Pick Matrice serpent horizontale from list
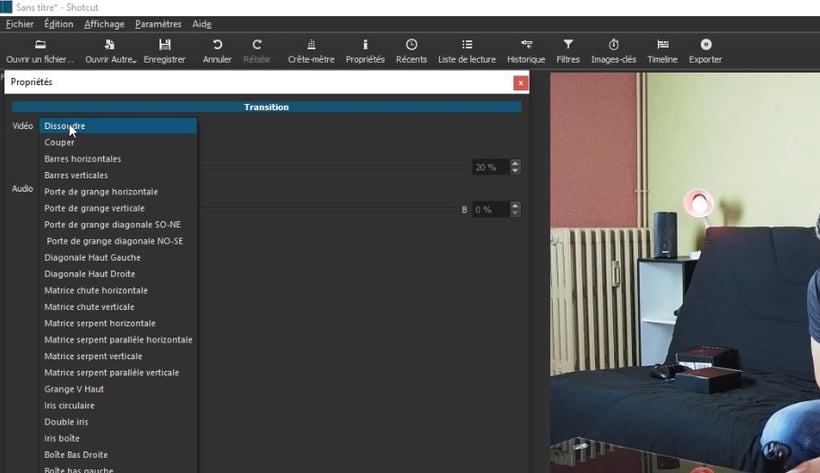This screenshot has width=820, height=473. (100, 324)
